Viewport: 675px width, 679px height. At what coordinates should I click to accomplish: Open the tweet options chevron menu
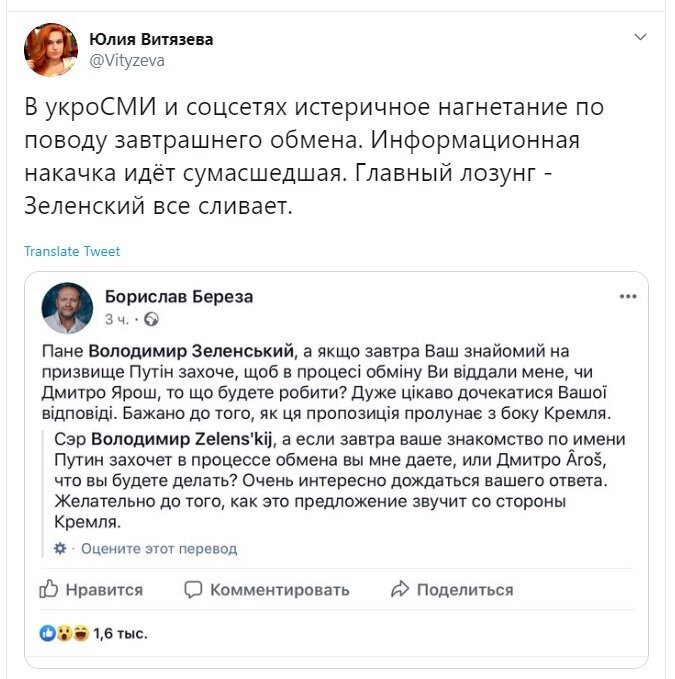coord(640,37)
